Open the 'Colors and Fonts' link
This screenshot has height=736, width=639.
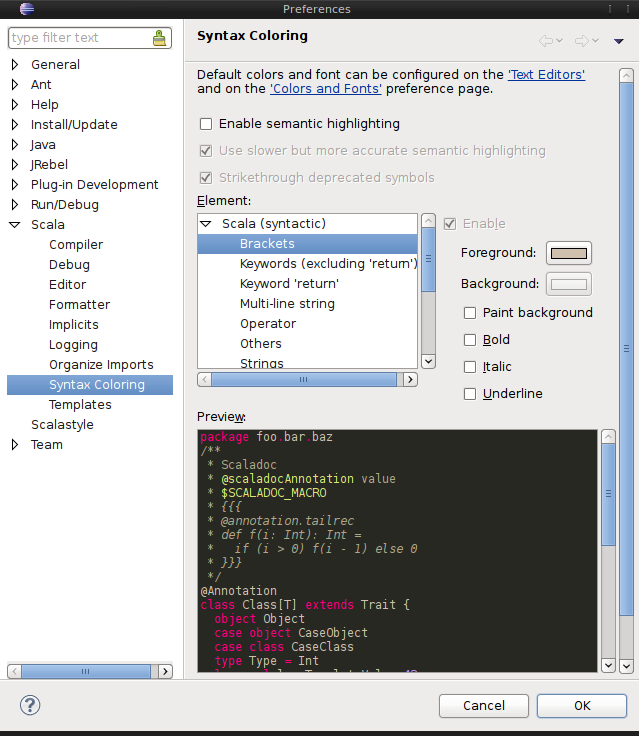(x=326, y=89)
